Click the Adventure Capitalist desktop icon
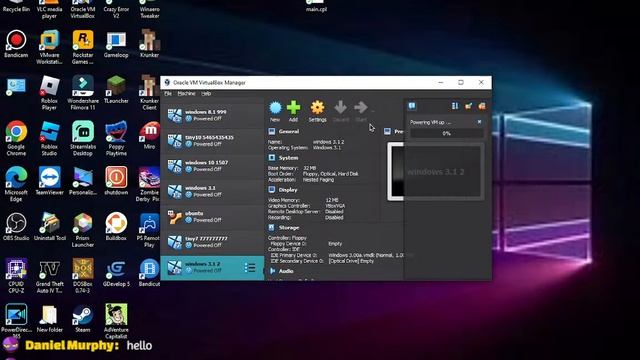Image resolution: width=640 pixels, height=360 pixels. (116, 322)
